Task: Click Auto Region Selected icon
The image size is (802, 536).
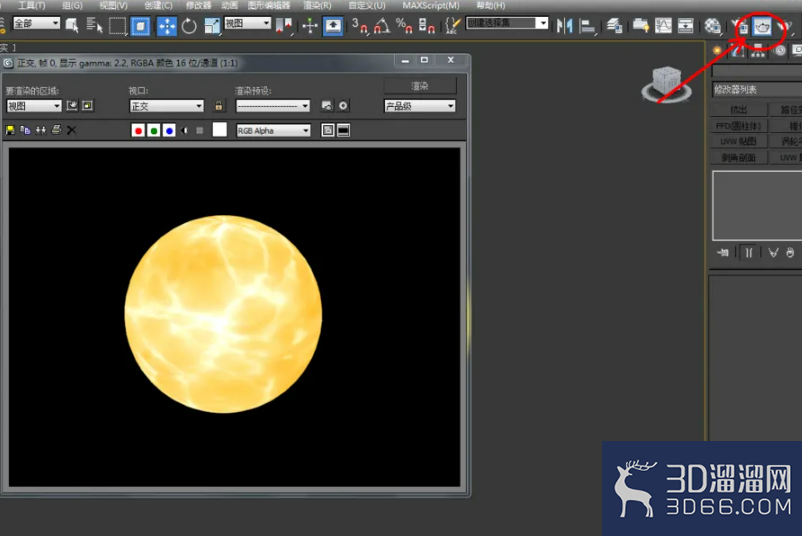Action: [x=88, y=106]
